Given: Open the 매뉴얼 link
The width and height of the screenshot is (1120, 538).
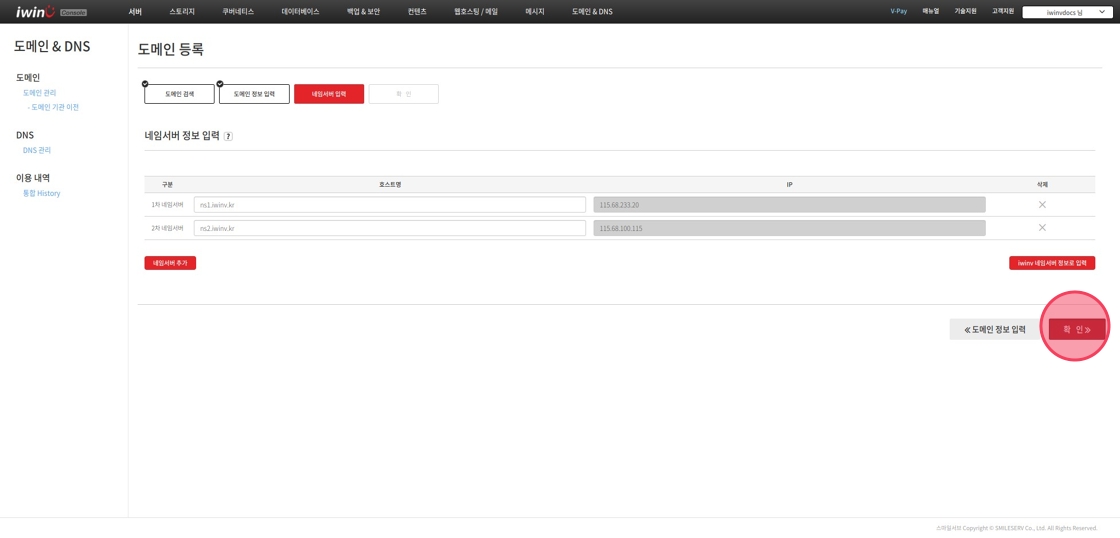Looking at the screenshot, I should click(x=931, y=11).
